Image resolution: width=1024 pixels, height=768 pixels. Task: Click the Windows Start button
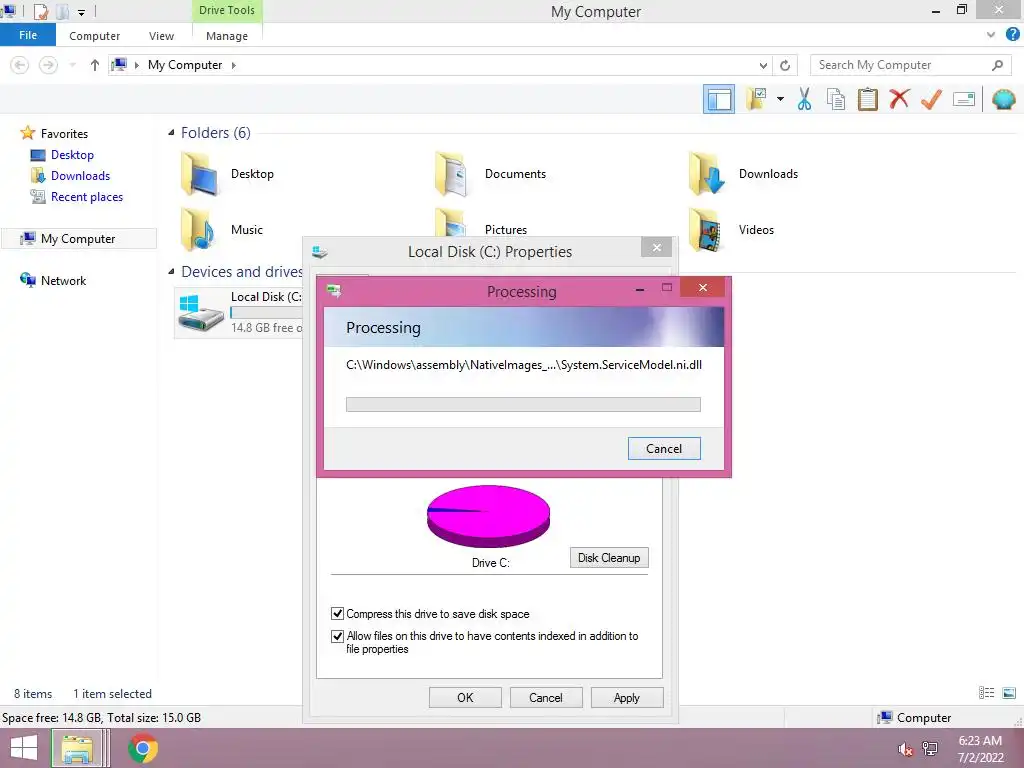click(24, 748)
